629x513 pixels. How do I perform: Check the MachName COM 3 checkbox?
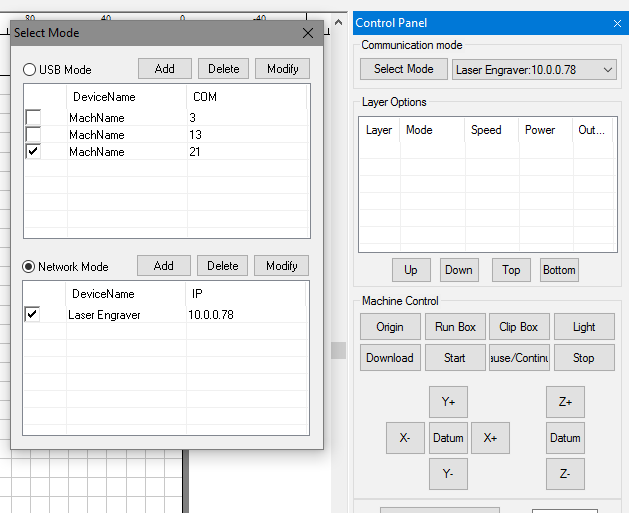pyautogui.click(x=33, y=118)
